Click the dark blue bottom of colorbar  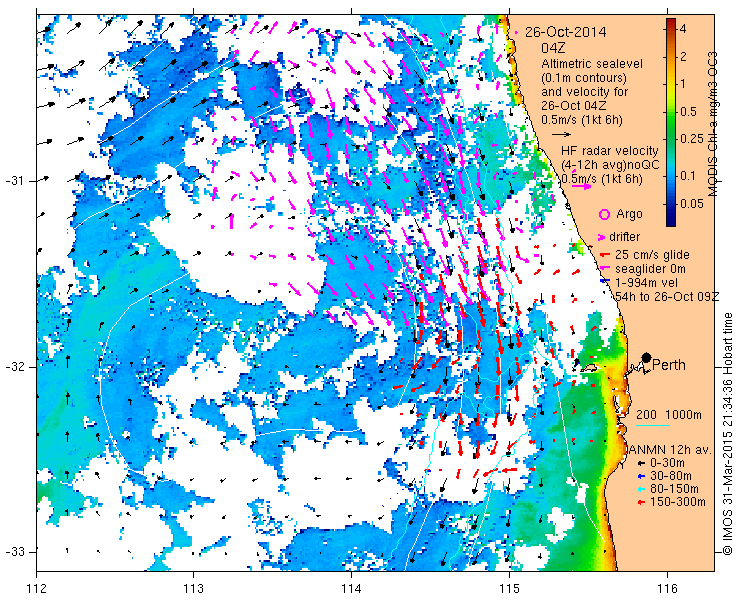pyautogui.click(x=671, y=222)
